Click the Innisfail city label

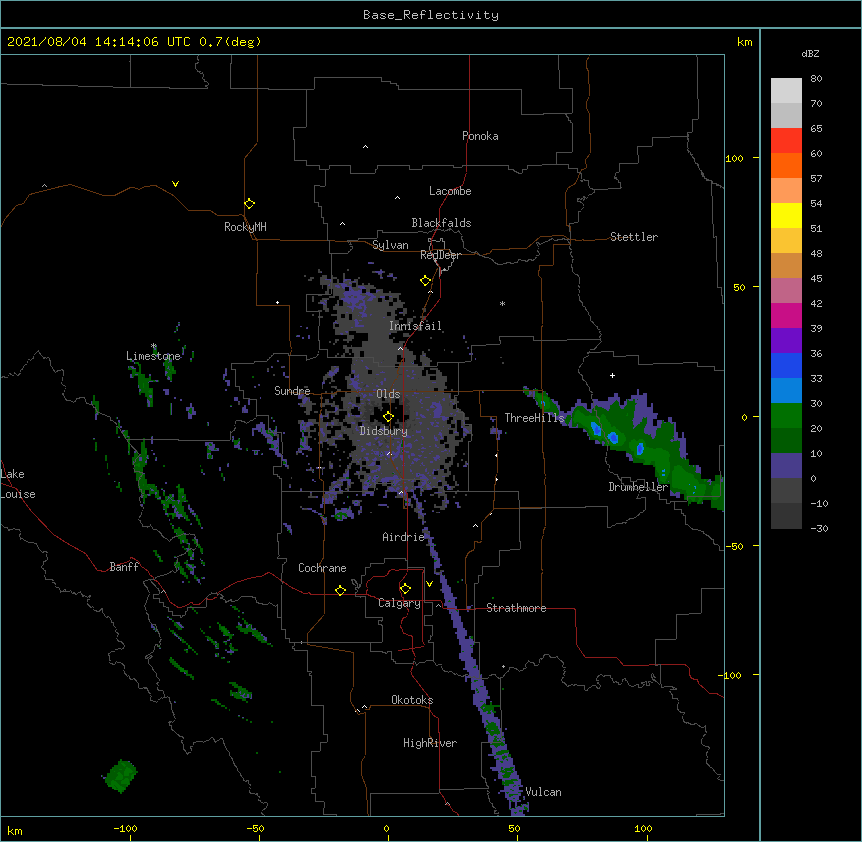click(x=415, y=326)
